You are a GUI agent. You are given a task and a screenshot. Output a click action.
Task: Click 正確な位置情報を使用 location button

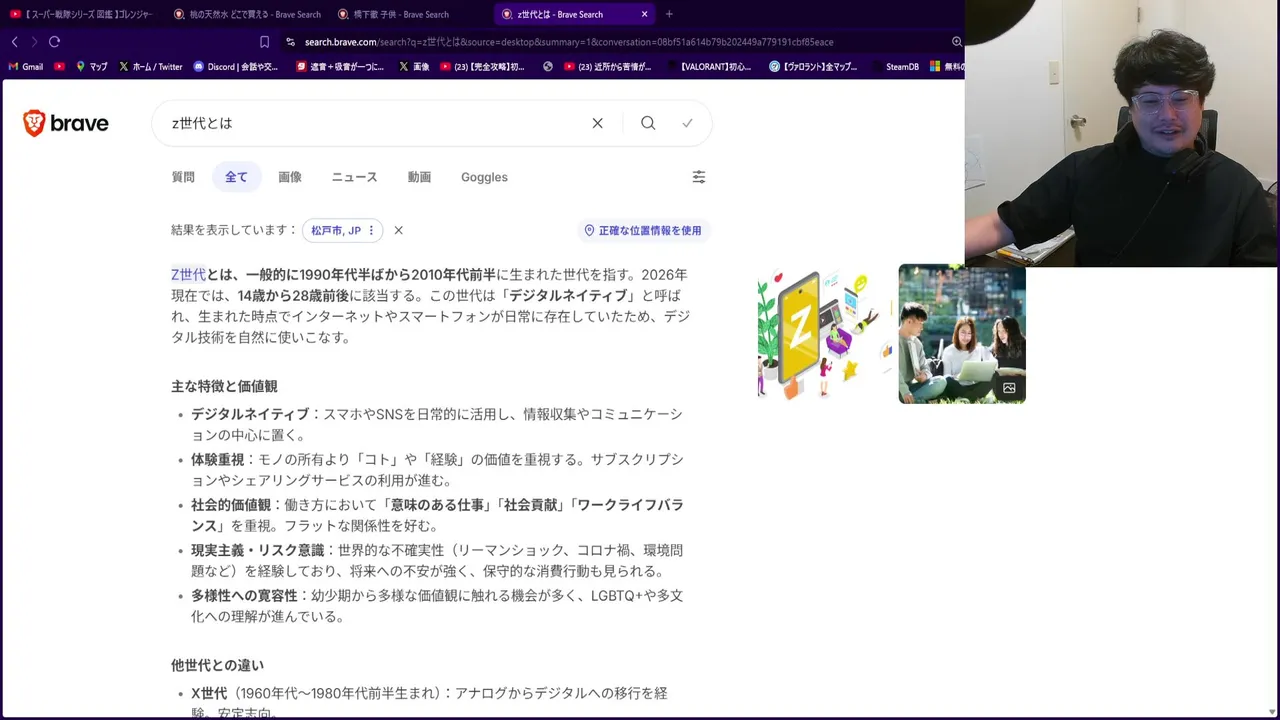pyautogui.click(x=644, y=230)
